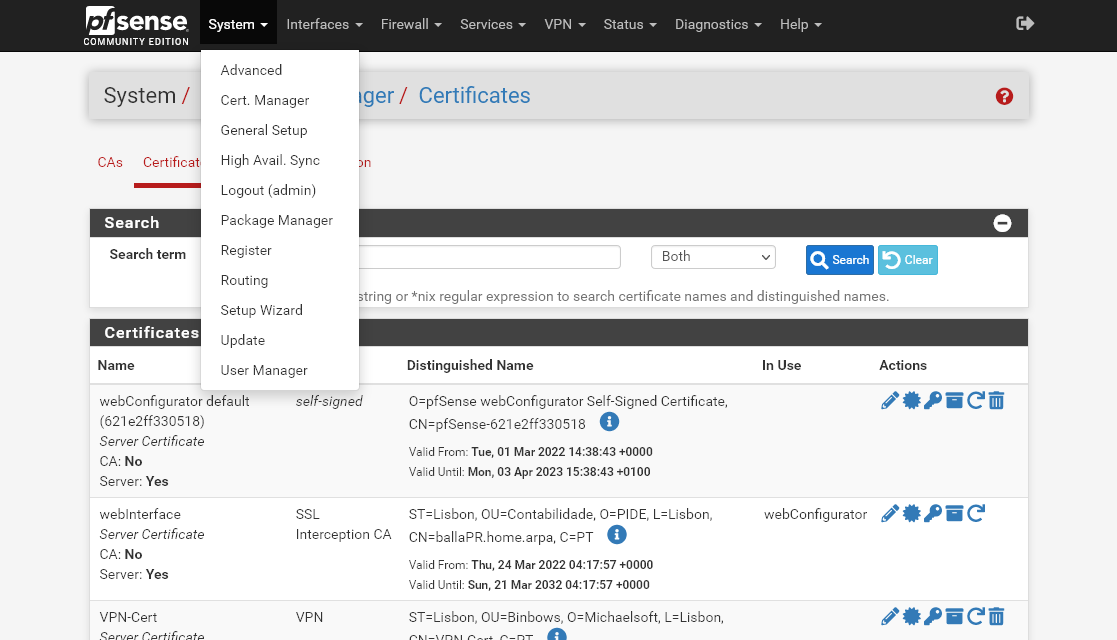
Task: Click the search term text field
Action: tap(490, 257)
